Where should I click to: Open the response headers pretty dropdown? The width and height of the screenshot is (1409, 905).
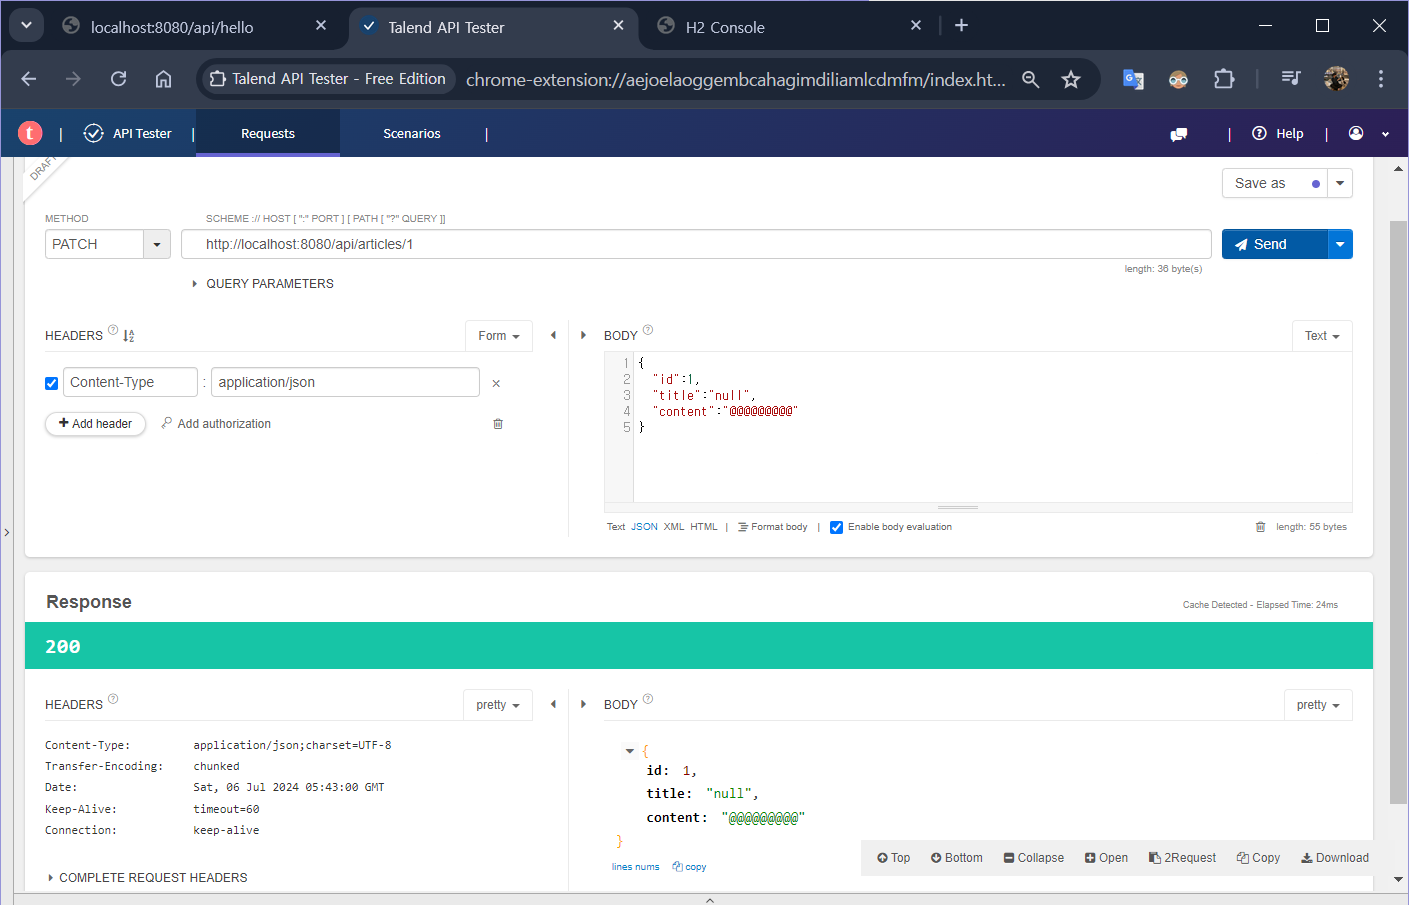[498, 705]
